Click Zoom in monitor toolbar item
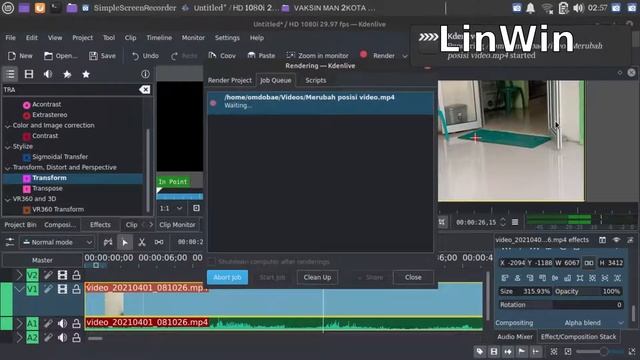640x360 pixels. point(317,56)
